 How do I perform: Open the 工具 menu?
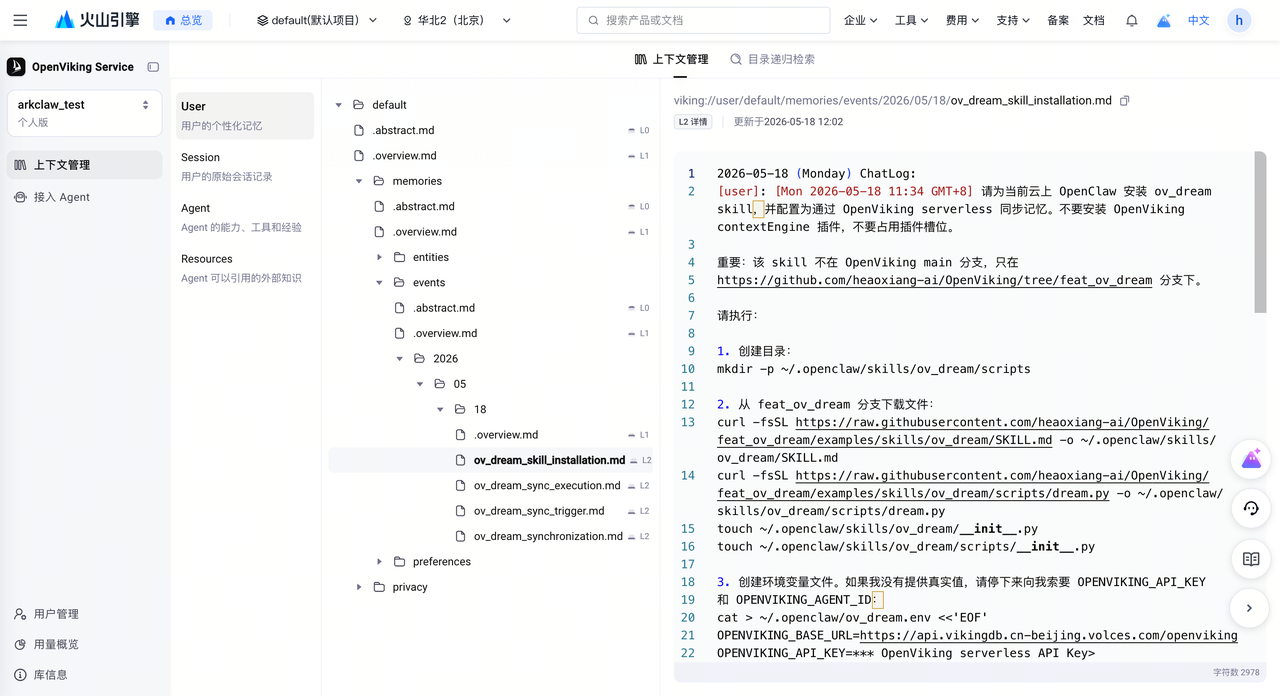tap(911, 20)
